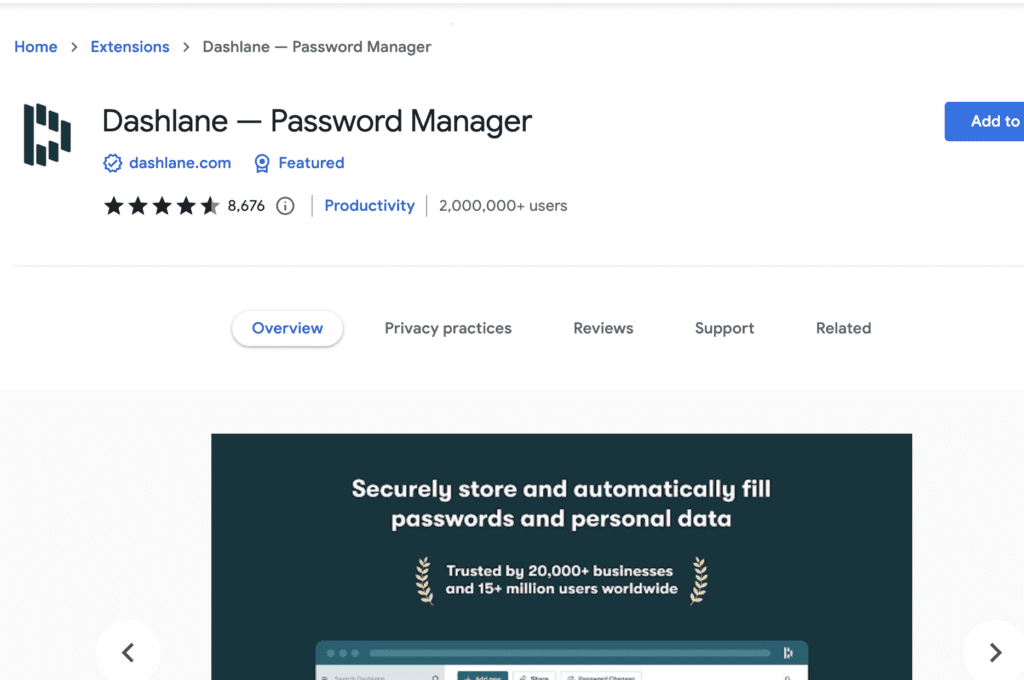The width and height of the screenshot is (1024, 680).
Task: Click the '2,000,000+ users' text
Action: pos(503,206)
